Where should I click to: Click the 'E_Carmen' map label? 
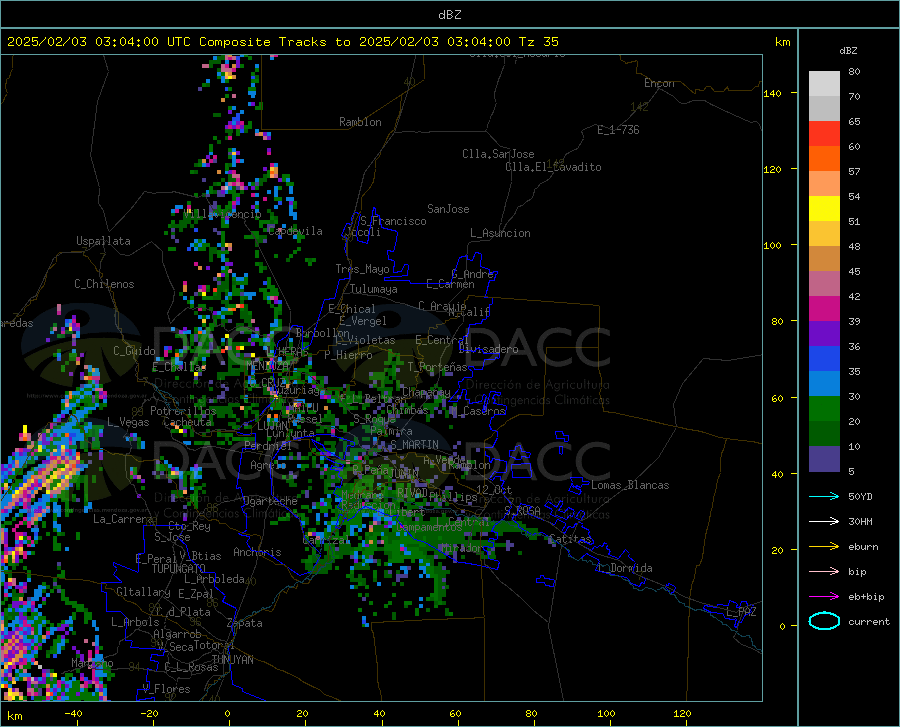tap(450, 284)
